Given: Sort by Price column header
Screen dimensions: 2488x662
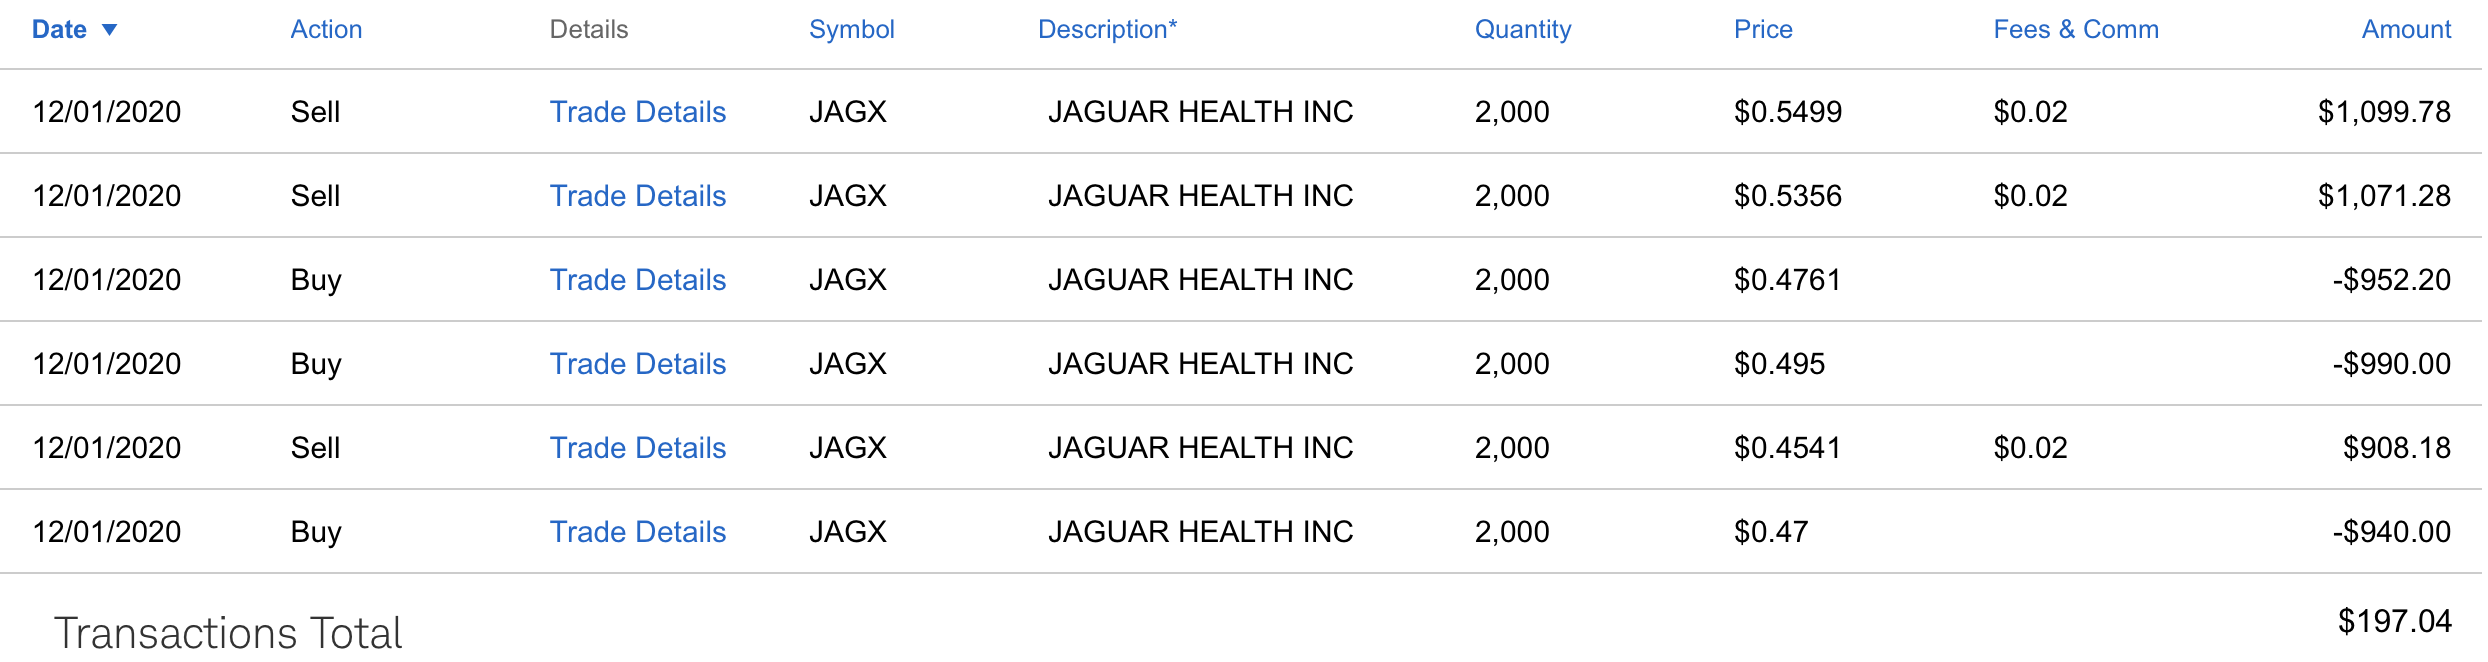Looking at the screenshot, I should pos(1762,30).
